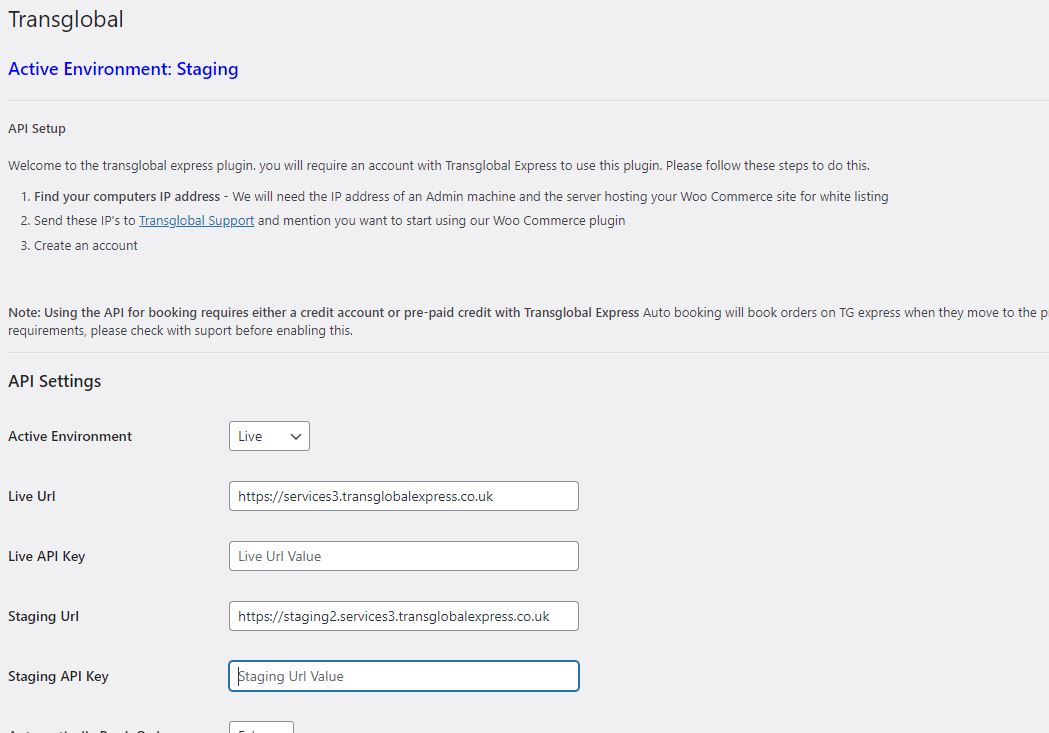Click the Active Environment field label
Image resolution: width=1049 pixels, height=733 pixels.
[x=70, y=436]
